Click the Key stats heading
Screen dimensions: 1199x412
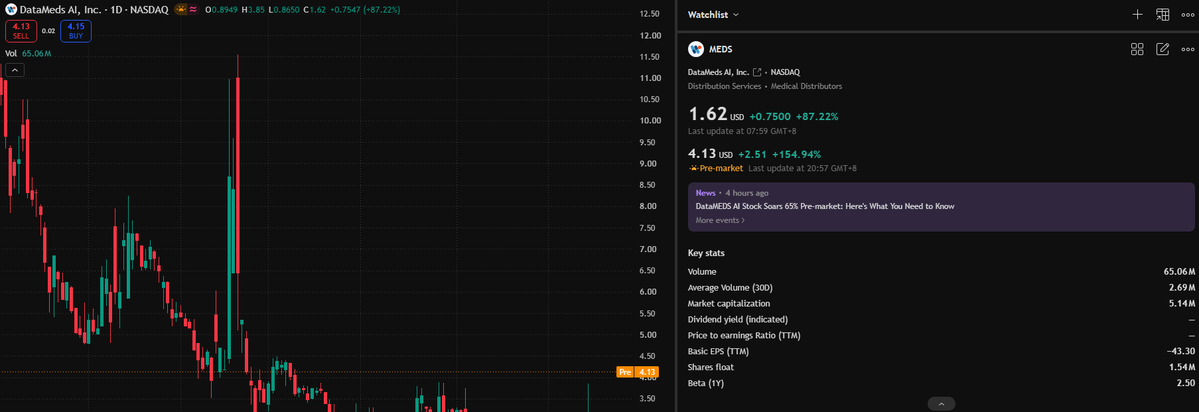706,253
